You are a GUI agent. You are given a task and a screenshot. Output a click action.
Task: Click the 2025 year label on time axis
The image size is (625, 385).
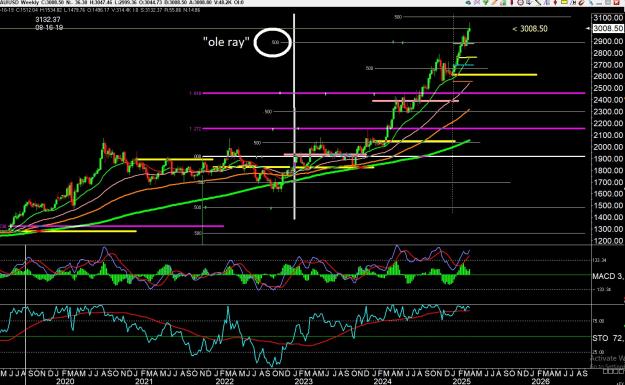point(462,381)
